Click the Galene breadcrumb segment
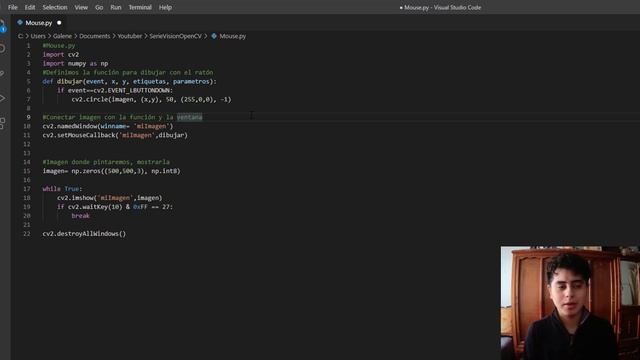Viewport: 640px width, 360px height. pos(62,36)
